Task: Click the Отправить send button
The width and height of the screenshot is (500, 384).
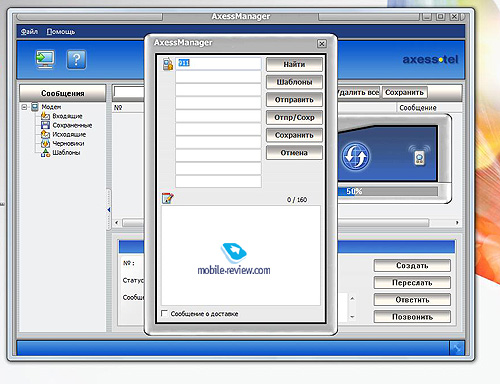Action: coord(294,100)
